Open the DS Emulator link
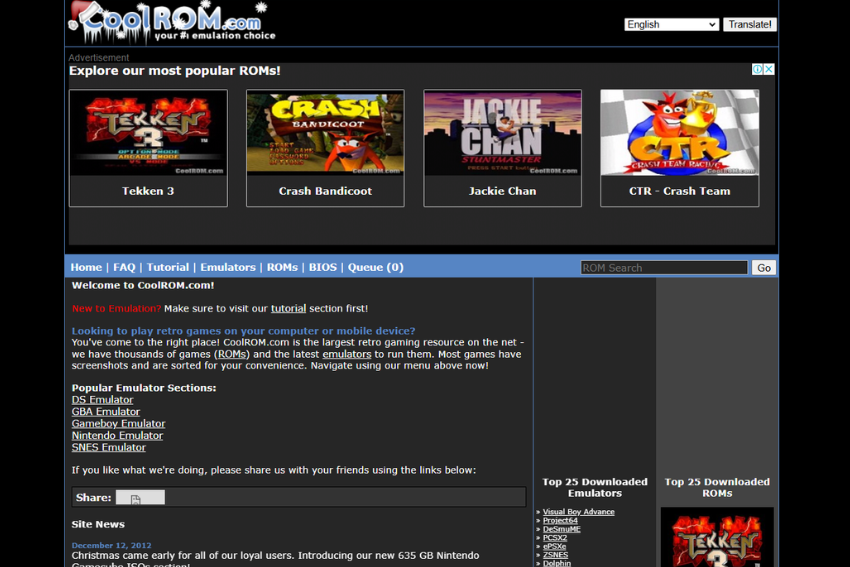The height and width of the screenshot is (567, 850). 102,400
